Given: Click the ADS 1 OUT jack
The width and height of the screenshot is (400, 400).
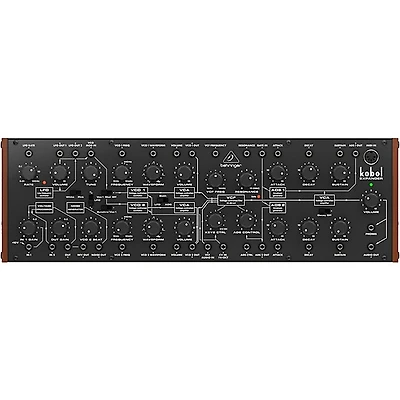Looking at the screenshot, I should click(x=355, y=154).
